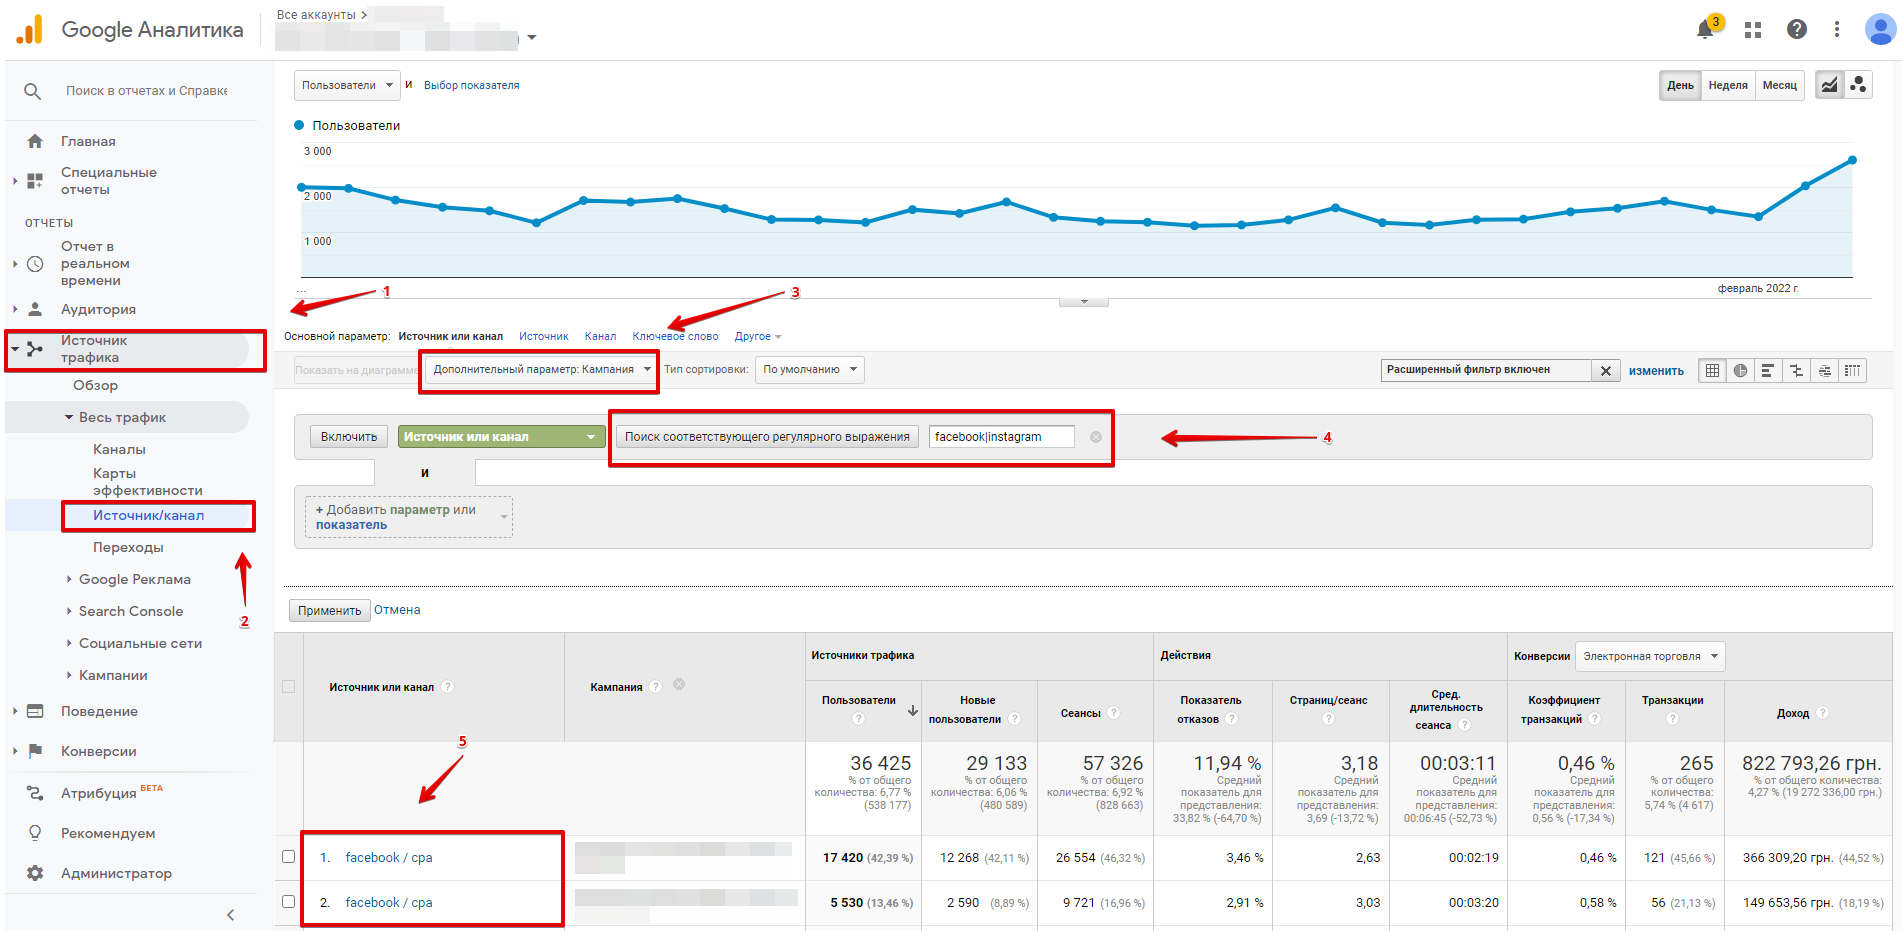Image resolution: width=1902 pixels, height=931 pixels.
Task: Open the help question mark icon
Action: [x=1797, y=30]
